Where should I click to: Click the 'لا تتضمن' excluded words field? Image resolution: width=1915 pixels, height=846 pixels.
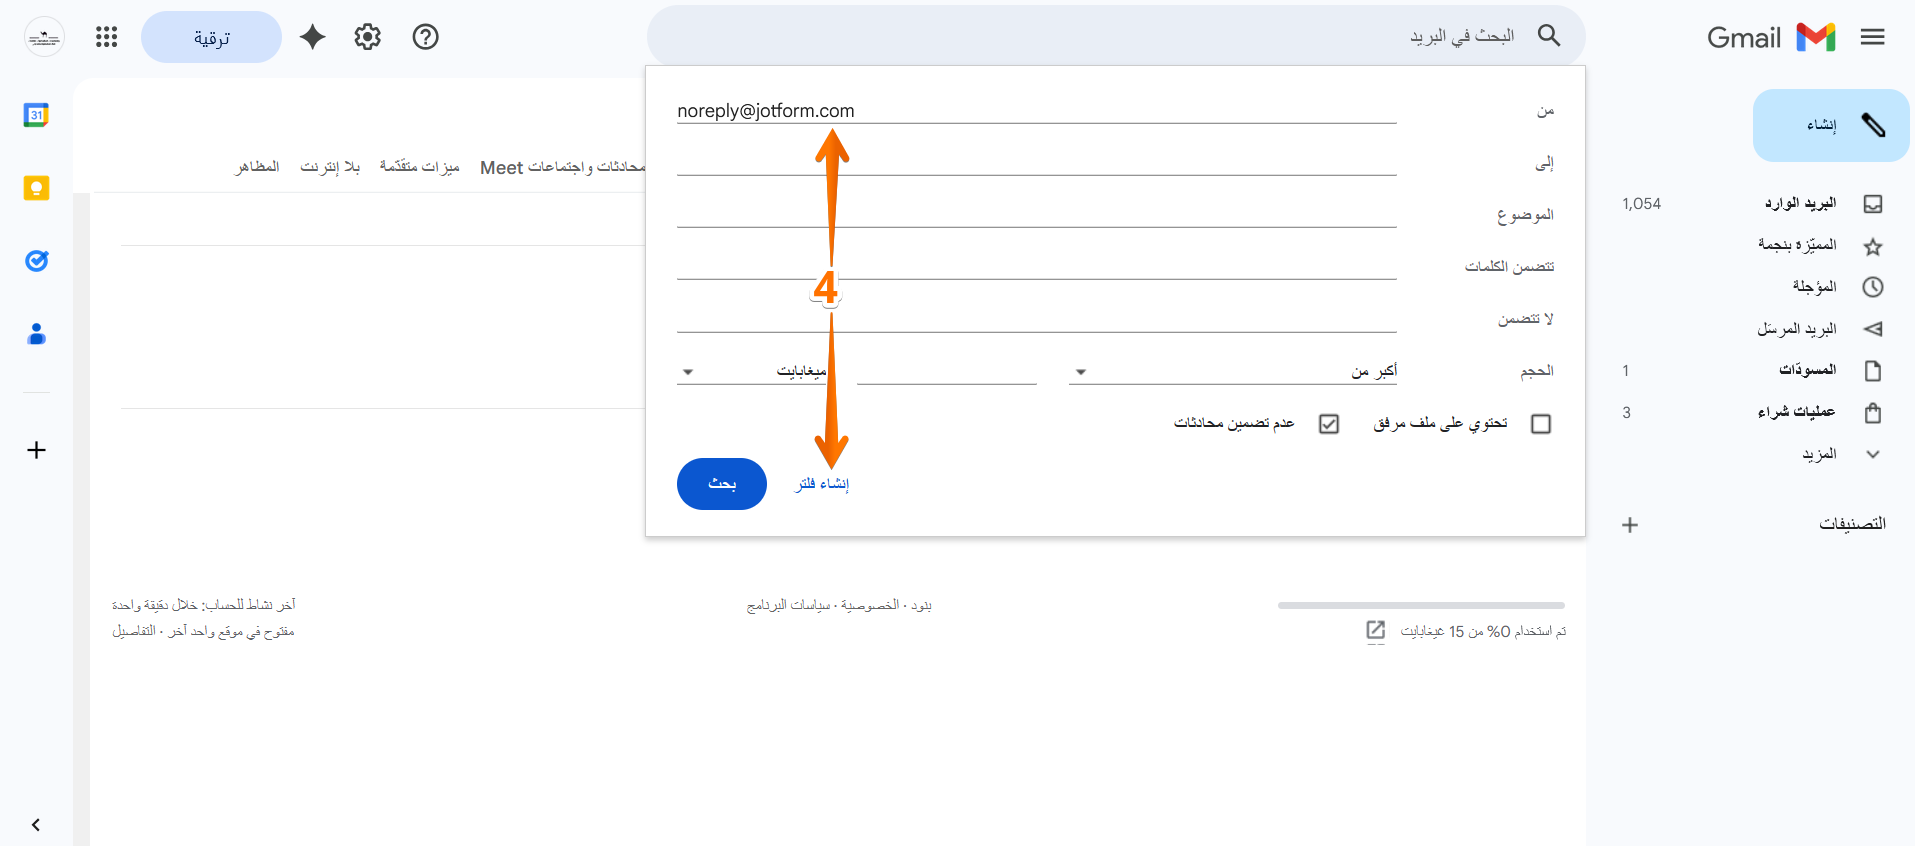point(1036,319)
